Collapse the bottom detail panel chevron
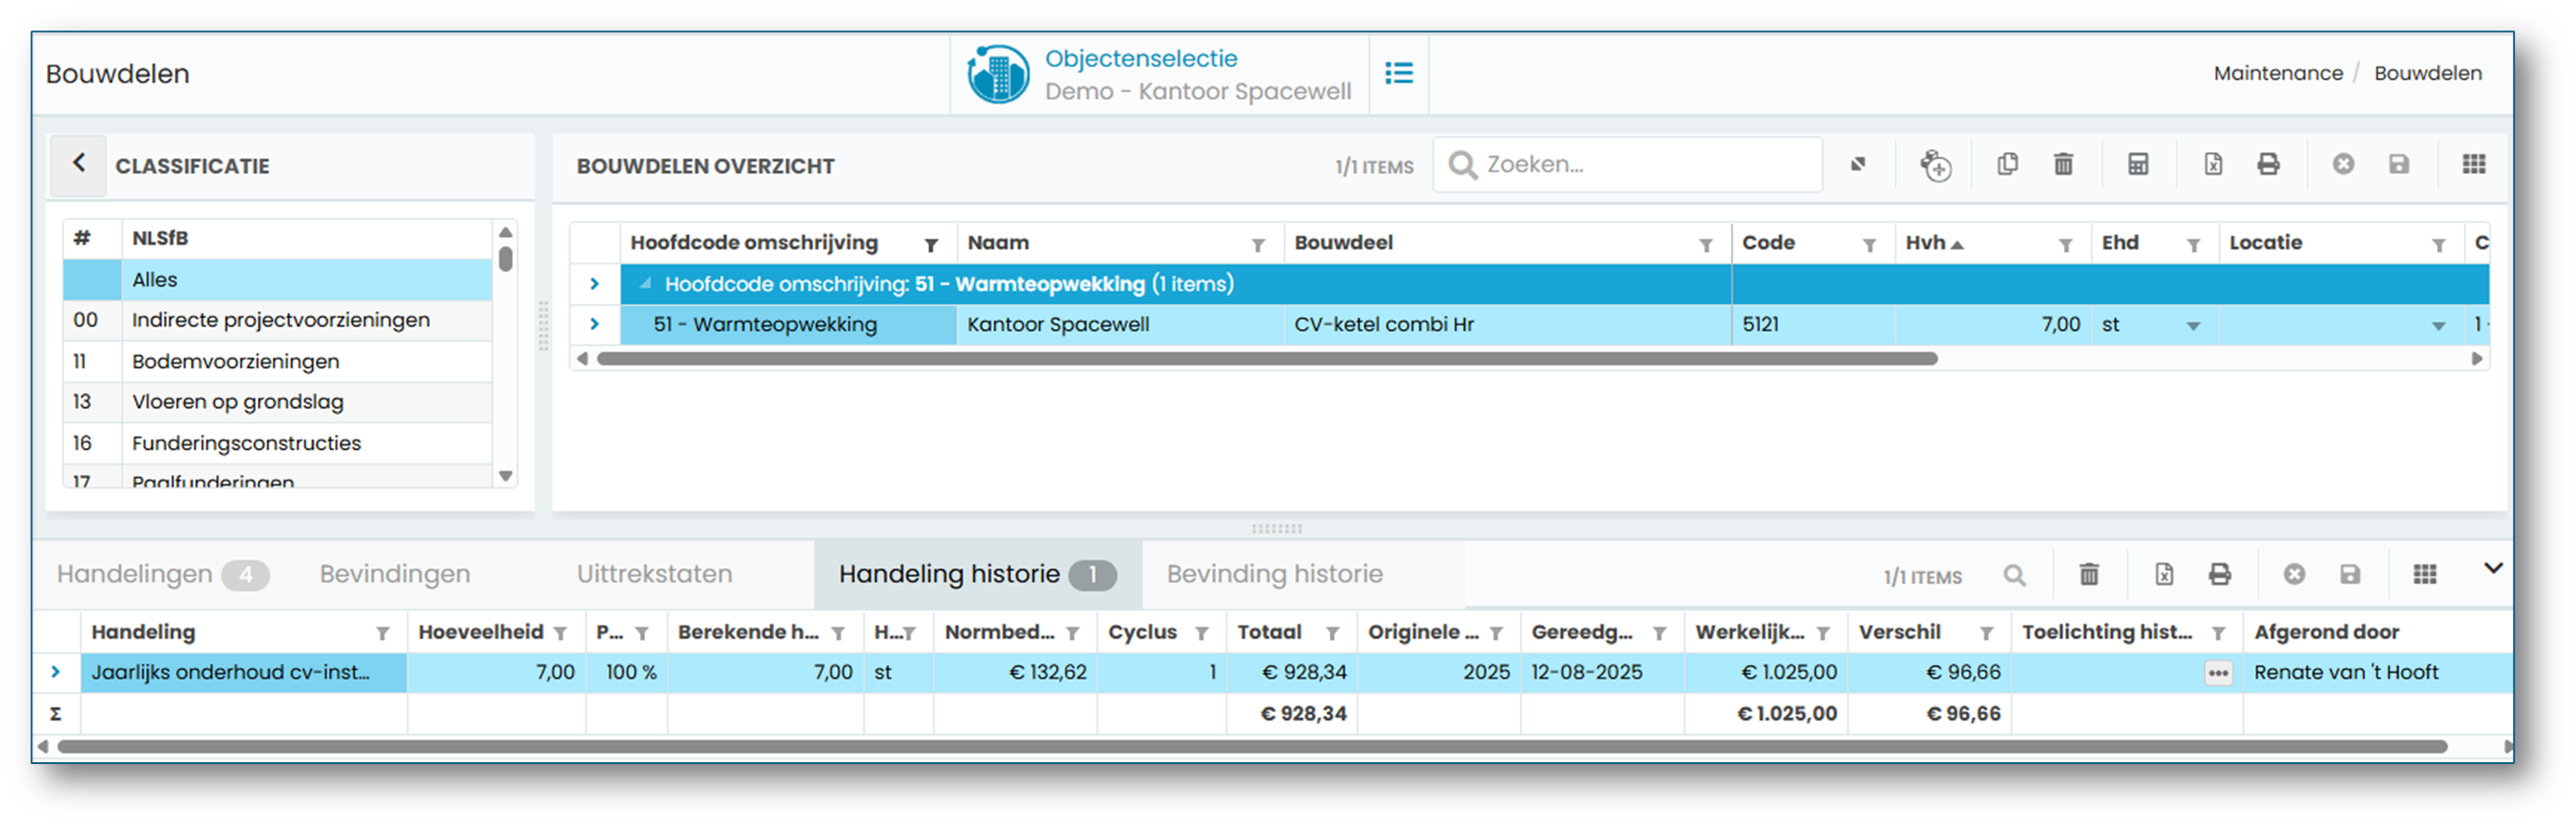The height and width of the screenshot is (825, 2576). click(x=2493, y=568)
